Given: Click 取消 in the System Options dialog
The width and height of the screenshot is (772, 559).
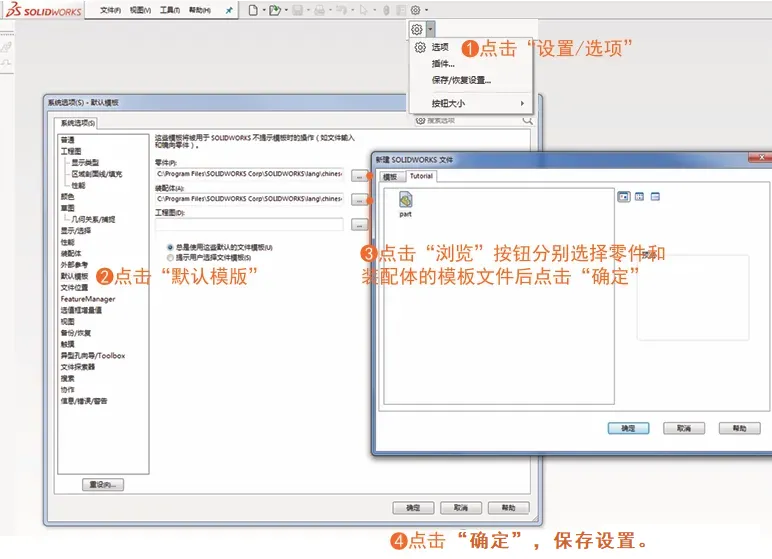Looking at the screenshot, I should pos(461,508).
